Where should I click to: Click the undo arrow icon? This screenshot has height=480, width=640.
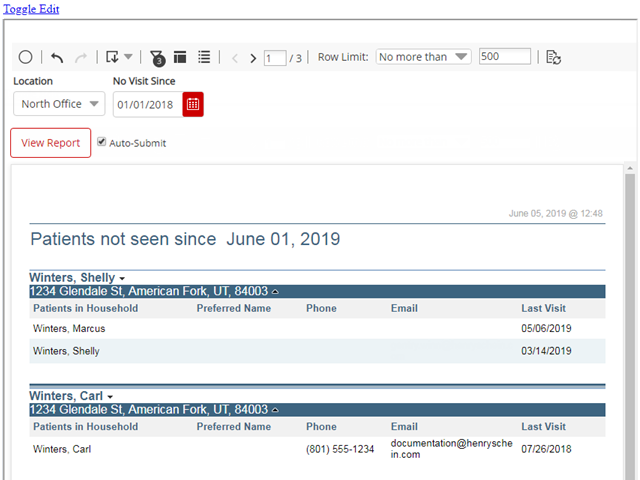coord(57,58)
